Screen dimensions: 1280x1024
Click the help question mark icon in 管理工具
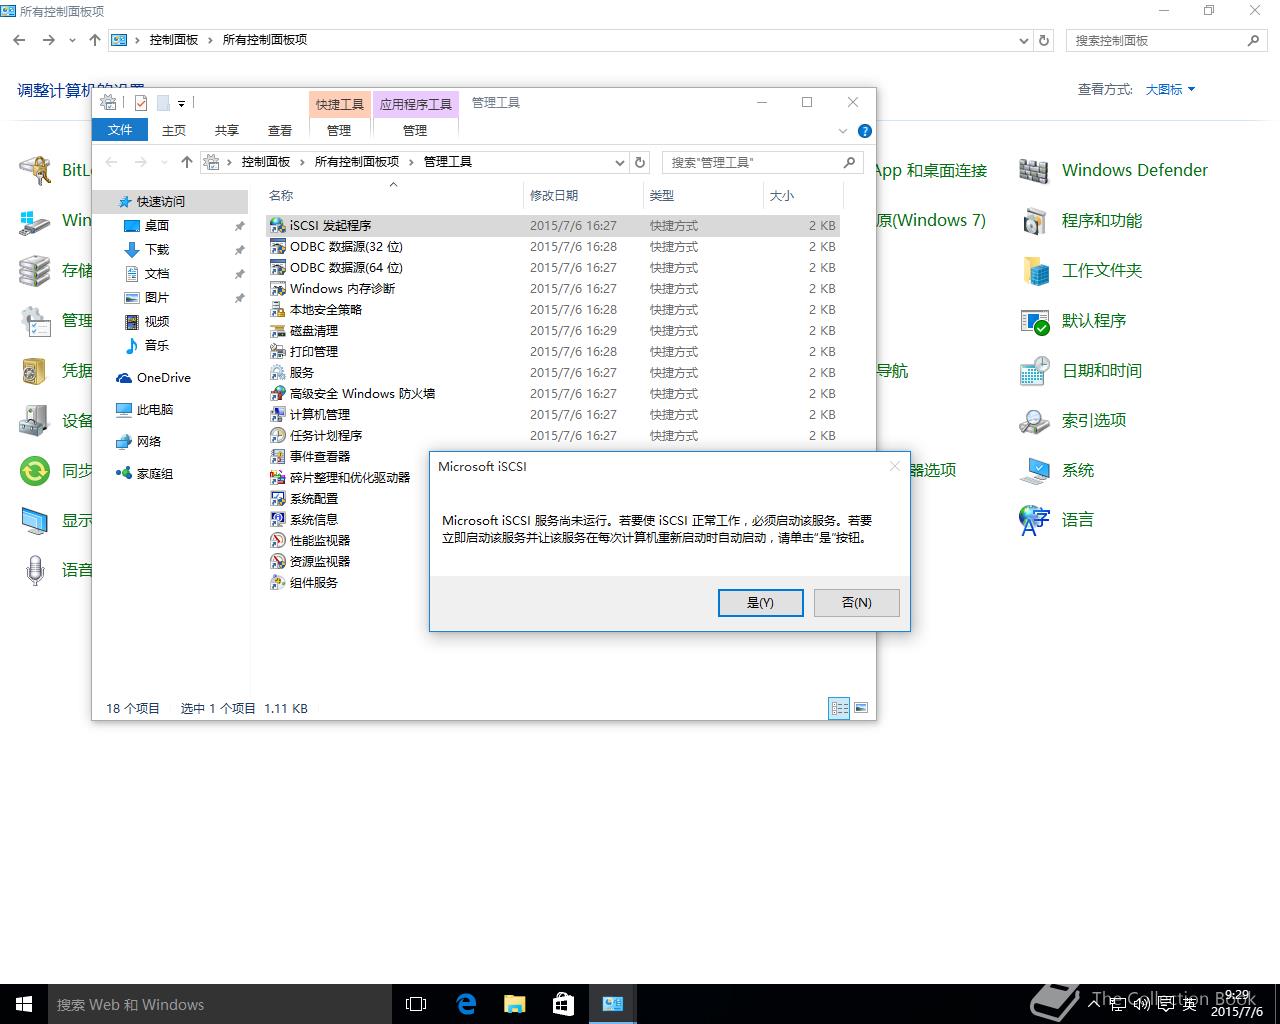click(x=865, y=131)
